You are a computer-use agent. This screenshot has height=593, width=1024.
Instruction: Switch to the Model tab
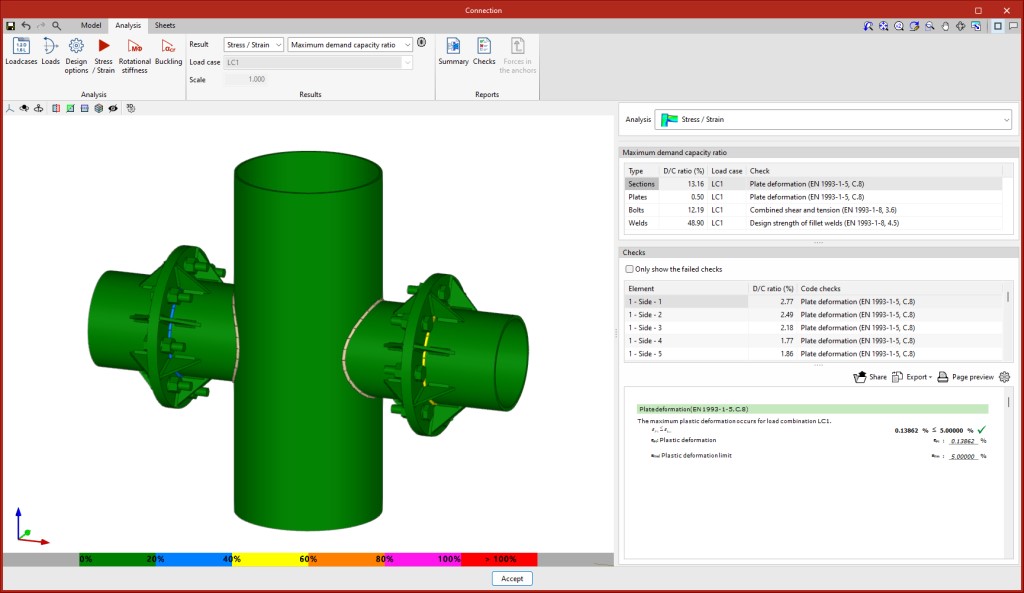point(91,24)
